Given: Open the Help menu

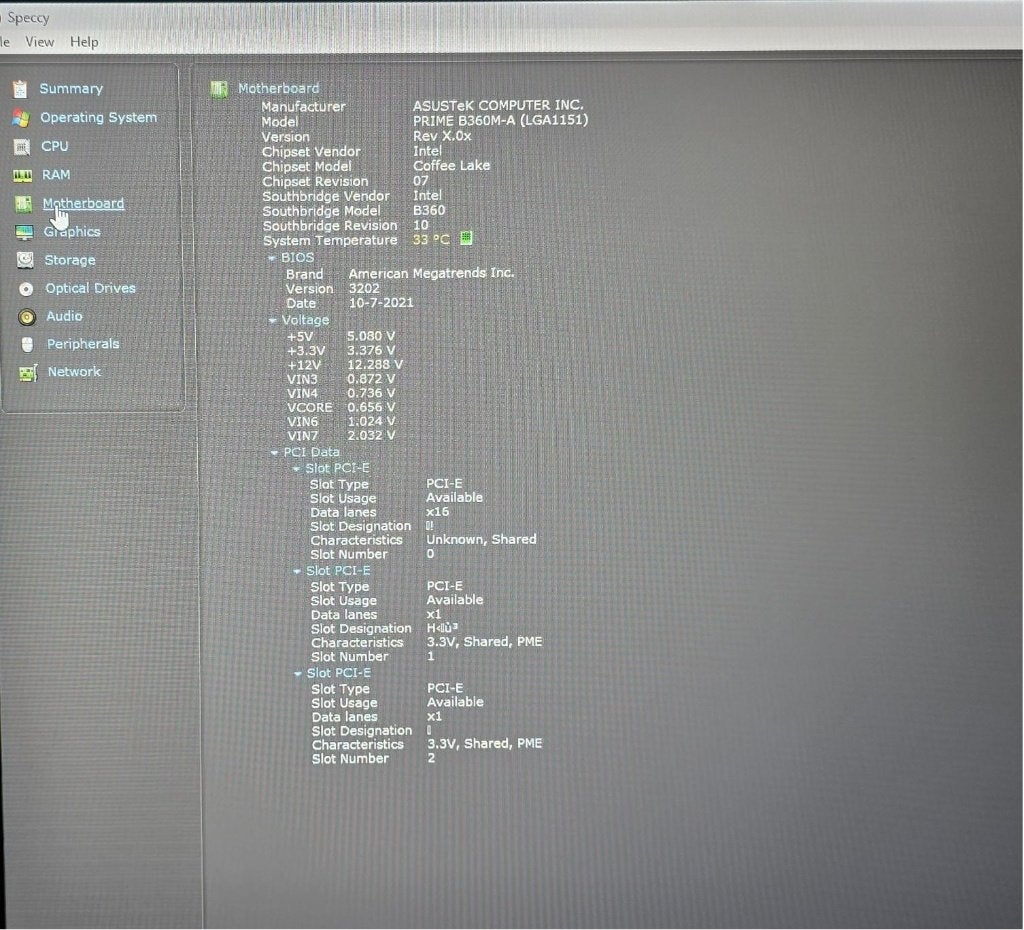Looking at the screenshot, I should 84,42.
